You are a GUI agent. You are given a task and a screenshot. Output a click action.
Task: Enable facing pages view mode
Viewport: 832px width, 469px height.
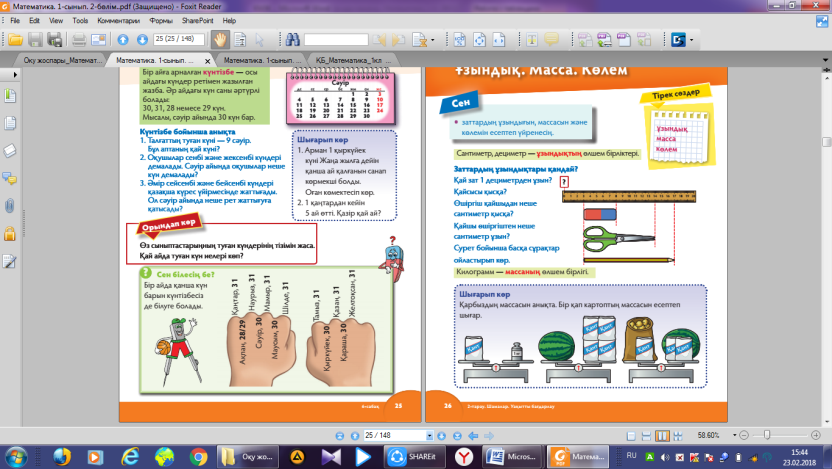[662, 436]
